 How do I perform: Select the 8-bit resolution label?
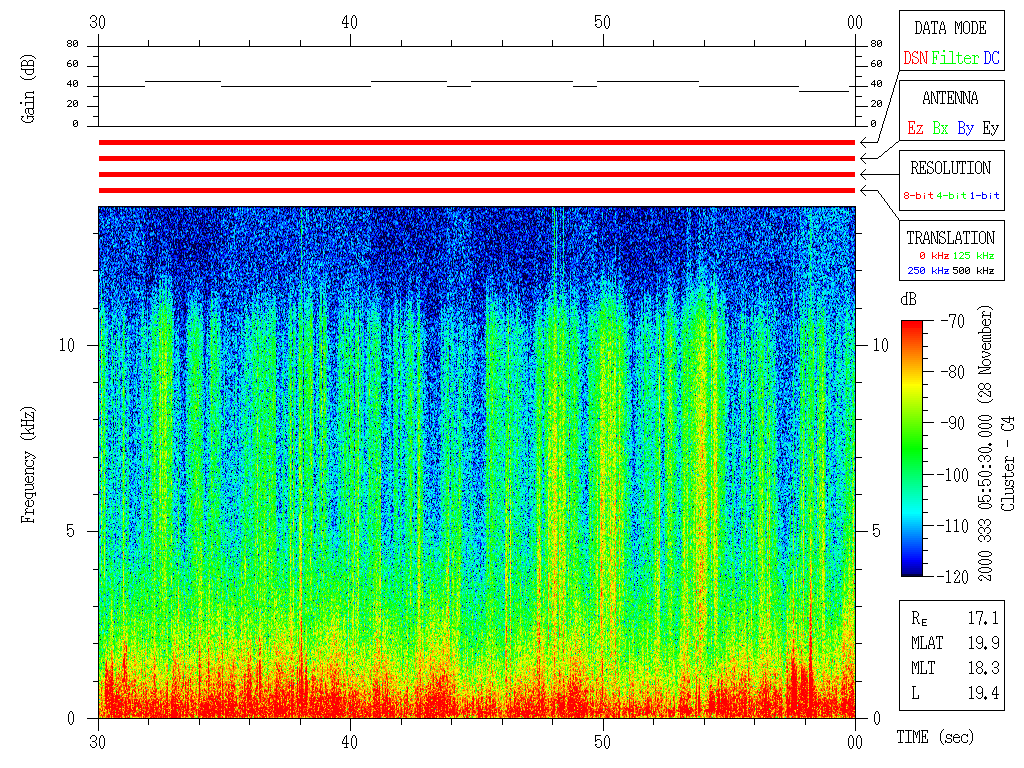click(918, 196)
